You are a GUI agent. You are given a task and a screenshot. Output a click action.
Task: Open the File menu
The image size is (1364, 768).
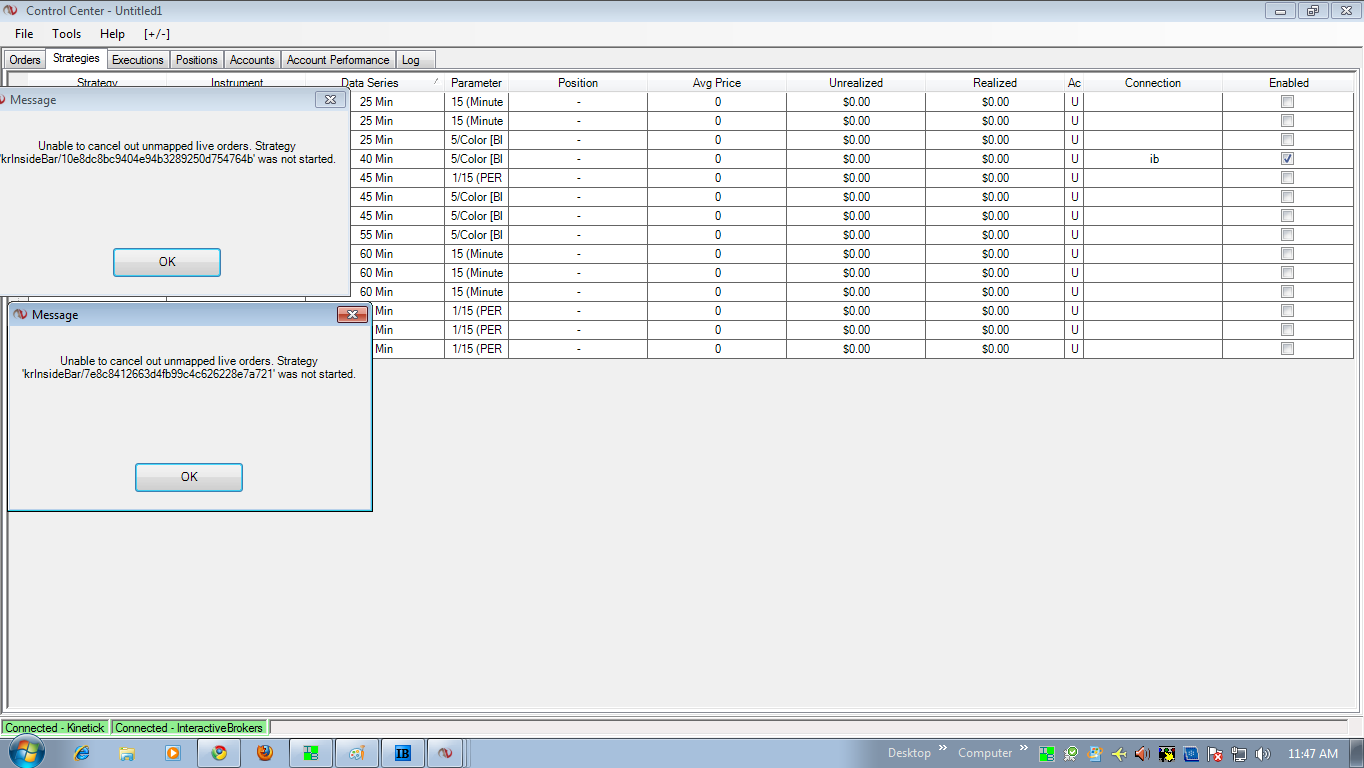pos(24,34)
